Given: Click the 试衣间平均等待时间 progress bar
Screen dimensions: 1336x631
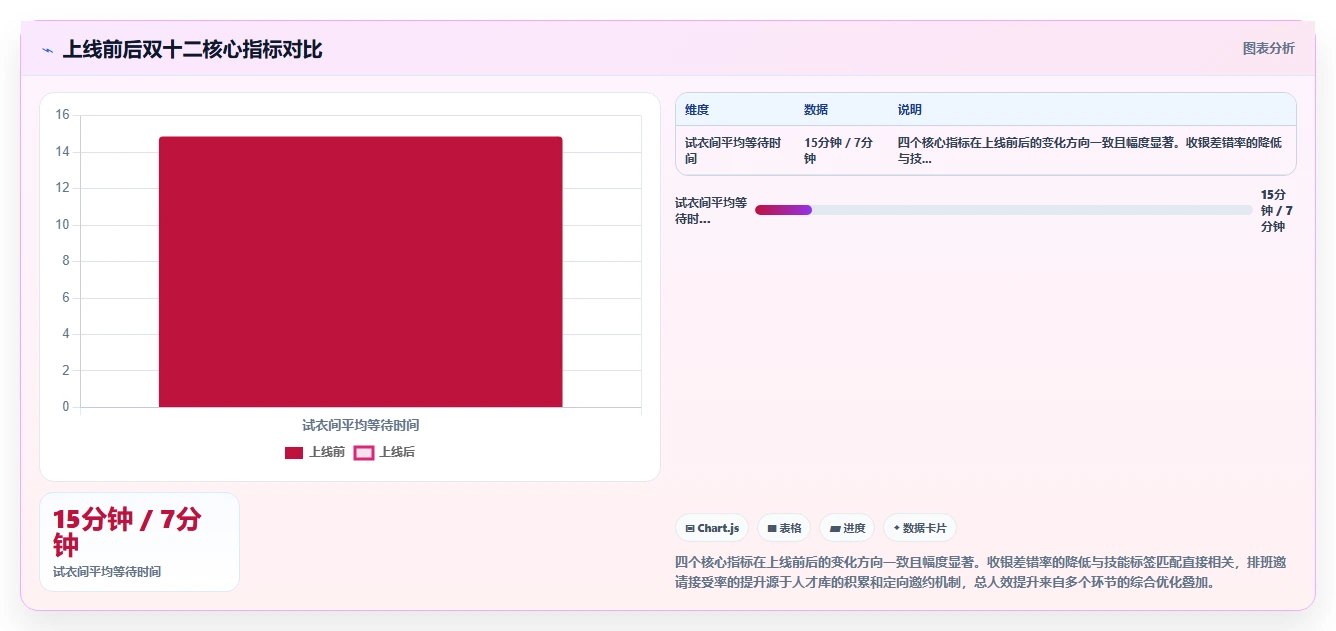Looking at the screenshot, I should tap(1004, 210).
